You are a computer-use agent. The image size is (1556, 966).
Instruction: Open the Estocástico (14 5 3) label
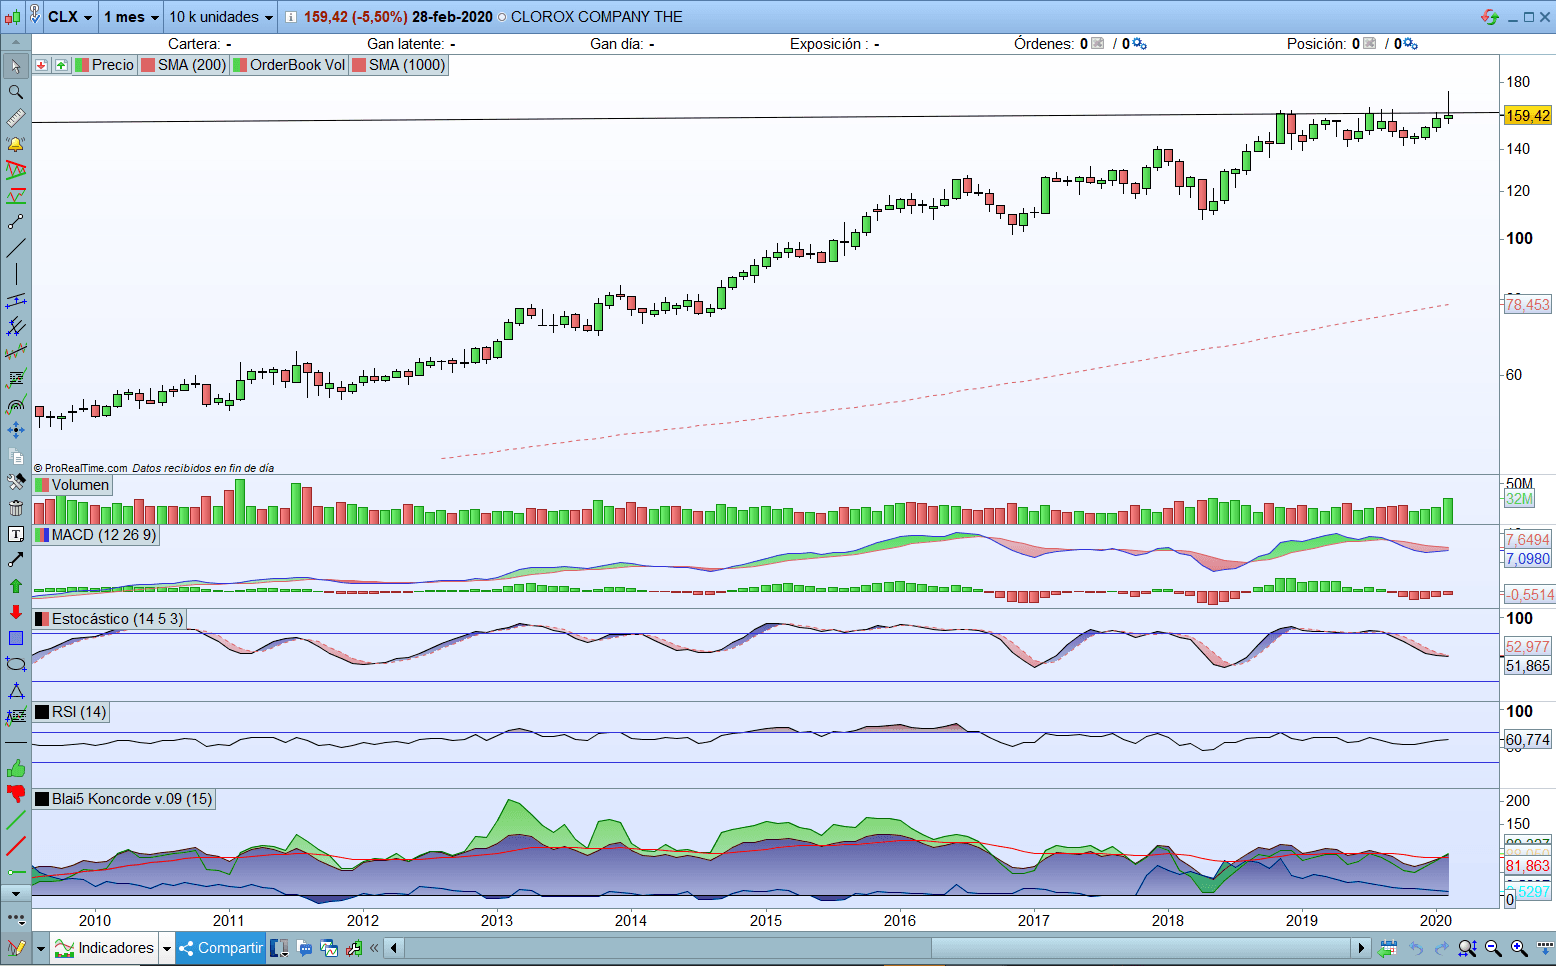click(110, 619)
